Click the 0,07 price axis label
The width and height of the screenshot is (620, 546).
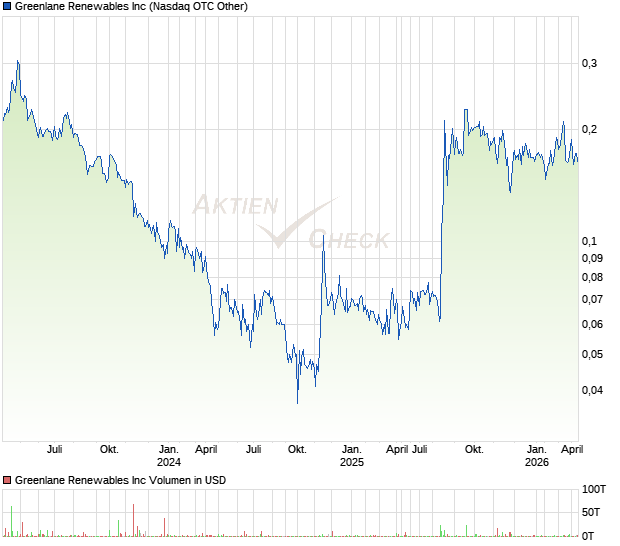pos(592,299)
